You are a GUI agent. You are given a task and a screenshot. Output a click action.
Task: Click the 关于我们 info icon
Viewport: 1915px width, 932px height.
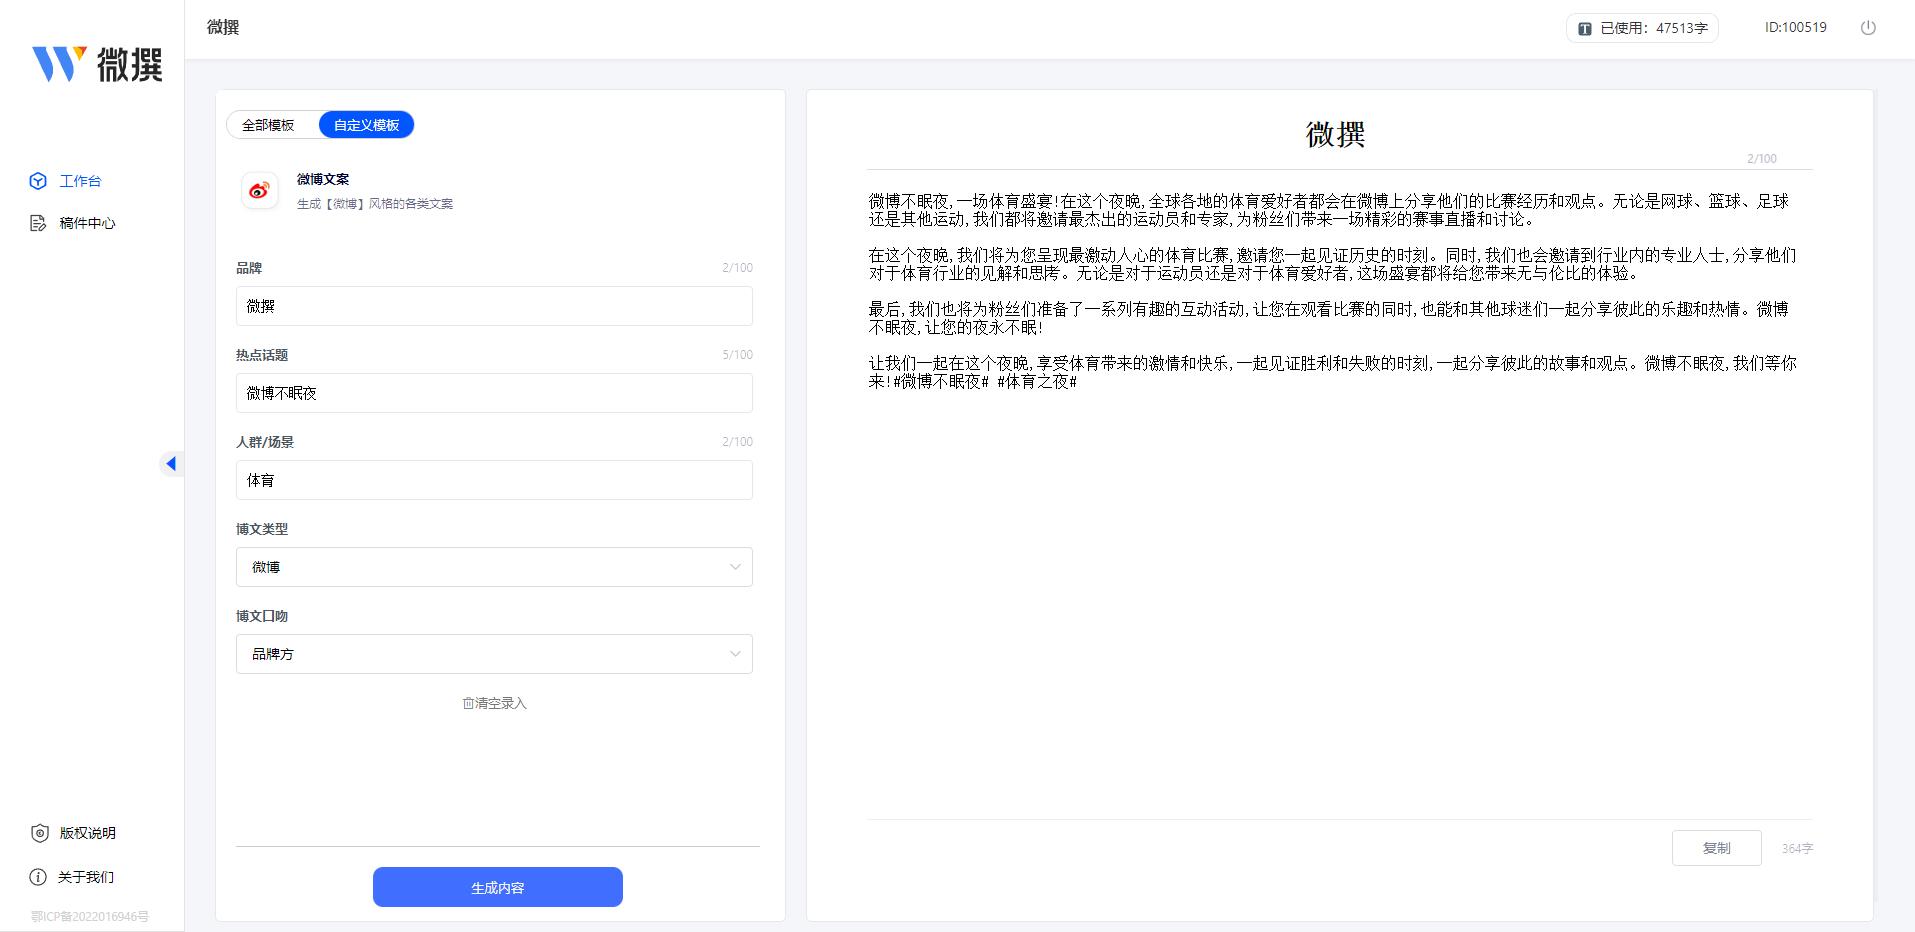38,876
